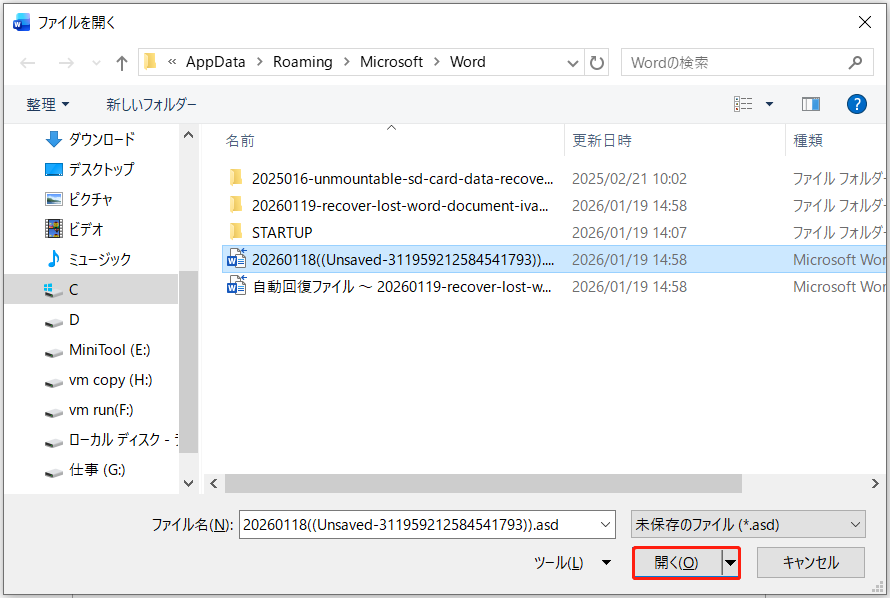Viewport: 890px width, 598px height.
Task: Select Roaming in the breadcrumb path
Action: [x=303, y=62]
